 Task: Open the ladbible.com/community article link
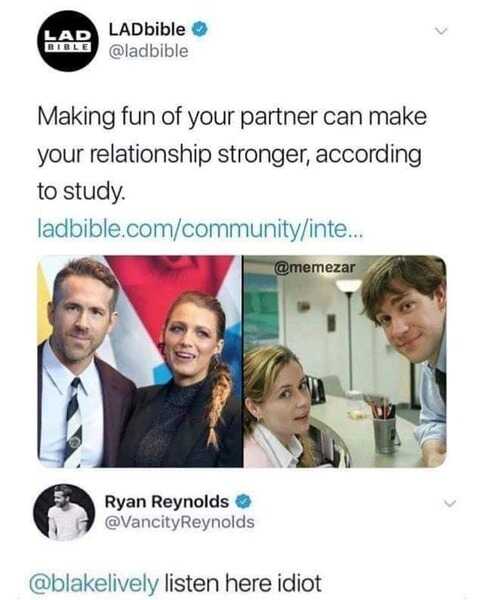(199, 228)
